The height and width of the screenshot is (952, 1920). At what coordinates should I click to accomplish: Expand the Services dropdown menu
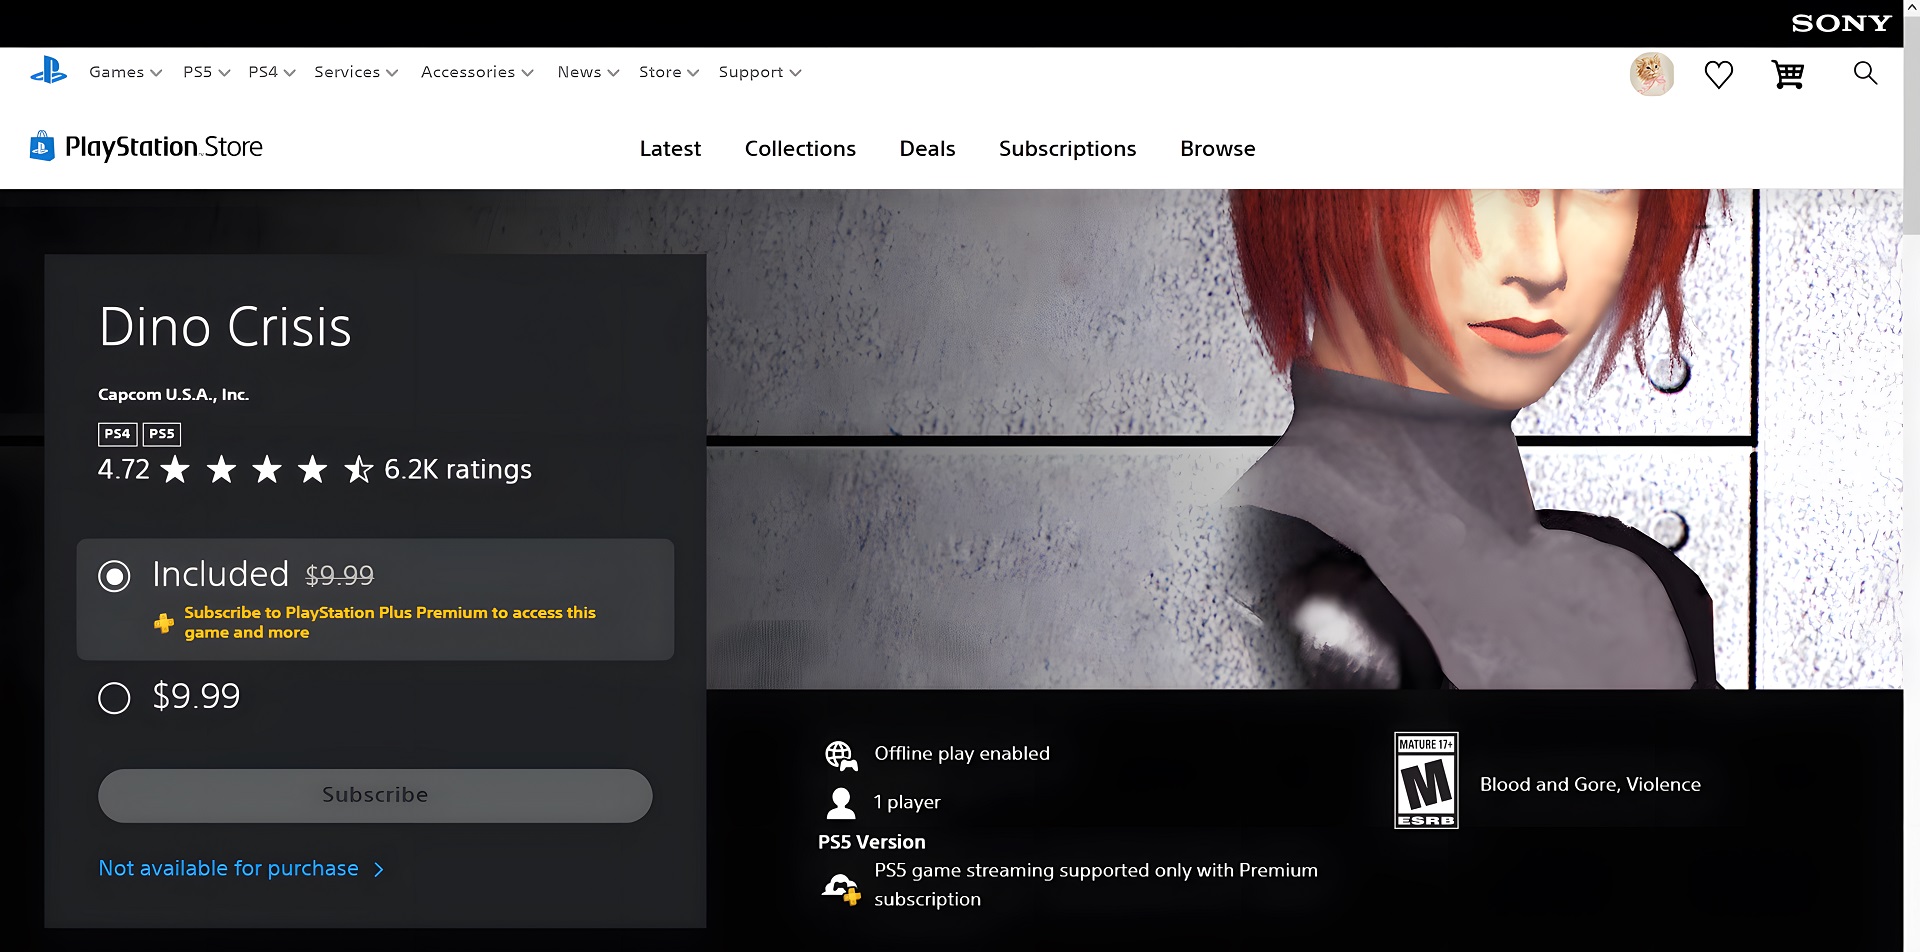[x=356, y=72]
